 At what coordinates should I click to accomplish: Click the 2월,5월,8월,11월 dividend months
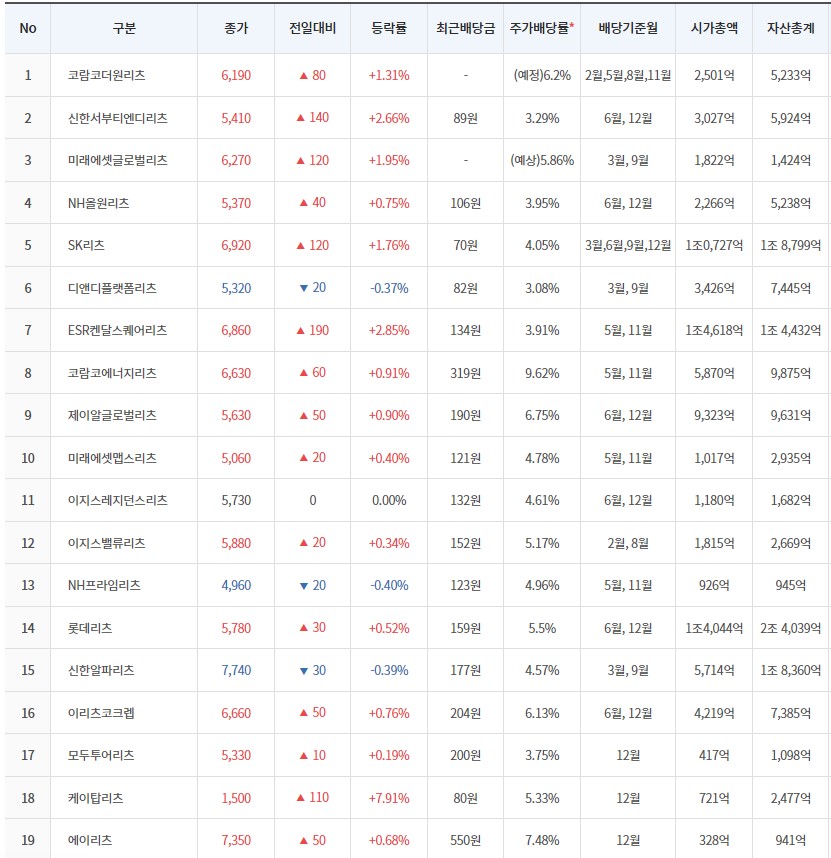[628, 76]
